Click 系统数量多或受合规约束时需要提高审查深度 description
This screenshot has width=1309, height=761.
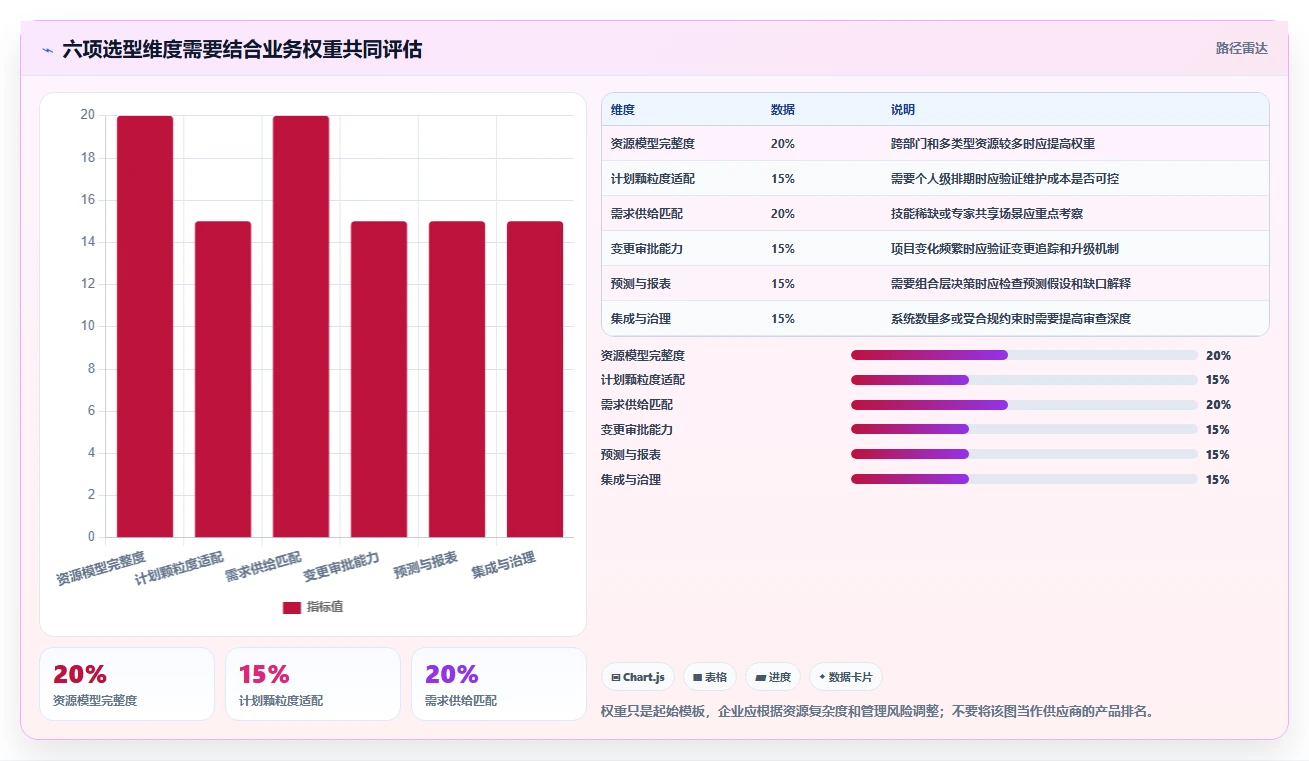coord(1011,319)
